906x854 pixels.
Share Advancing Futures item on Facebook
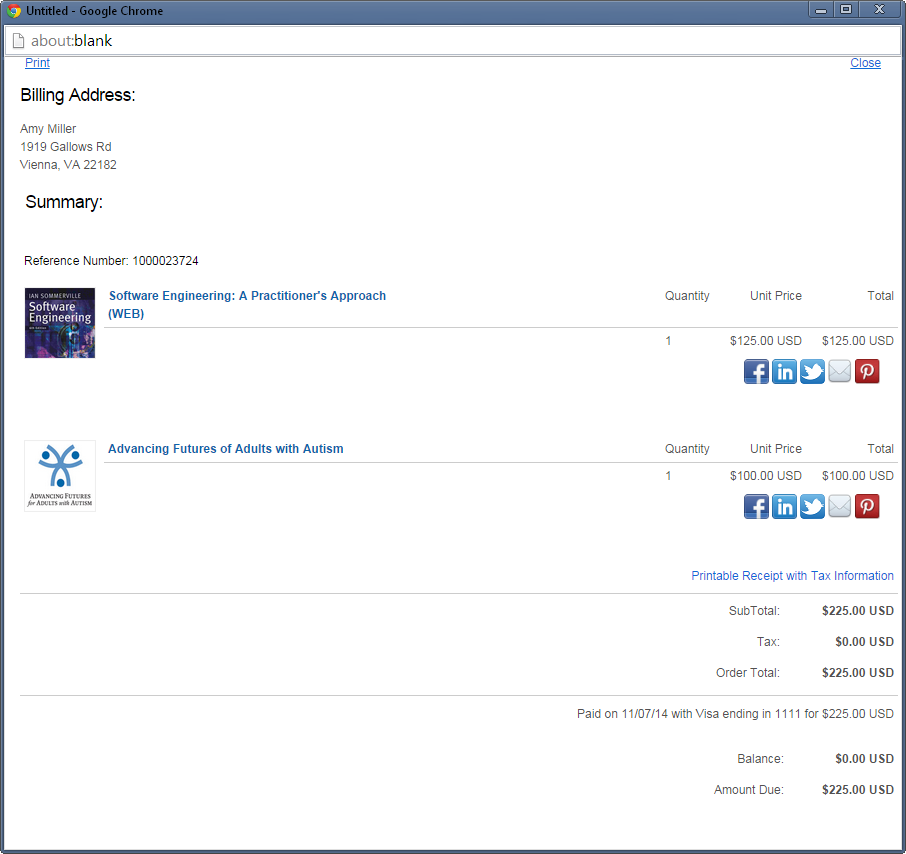tap(756, 507)
